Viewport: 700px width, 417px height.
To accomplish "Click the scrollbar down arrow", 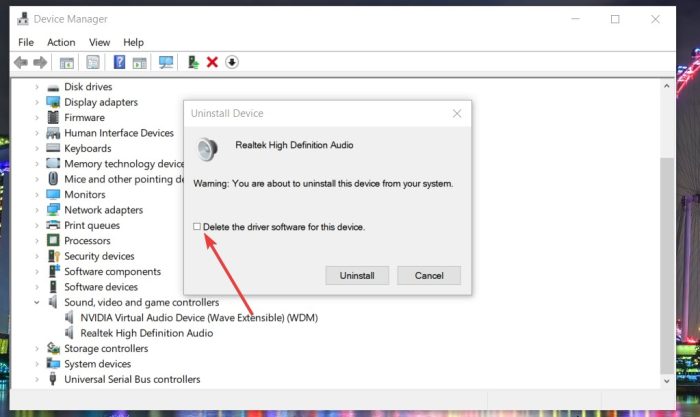I will [x=667, y=381].
